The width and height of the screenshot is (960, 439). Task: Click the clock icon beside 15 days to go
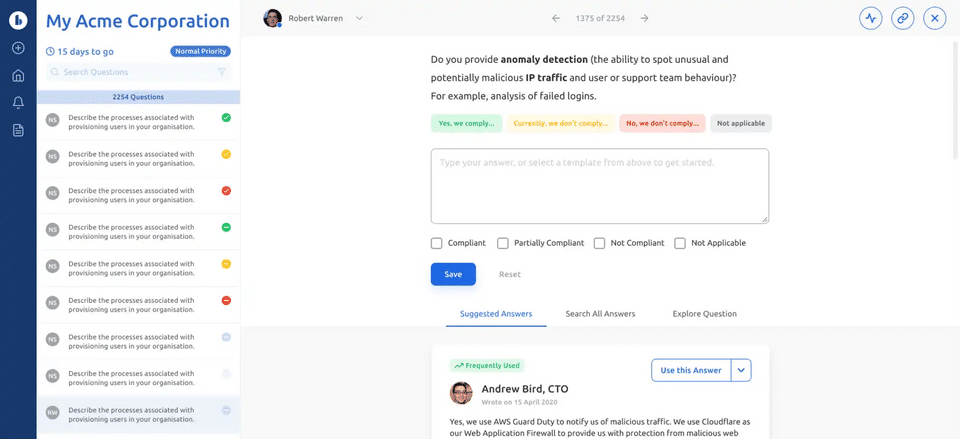pyautogui.click(x=50, y=52)
